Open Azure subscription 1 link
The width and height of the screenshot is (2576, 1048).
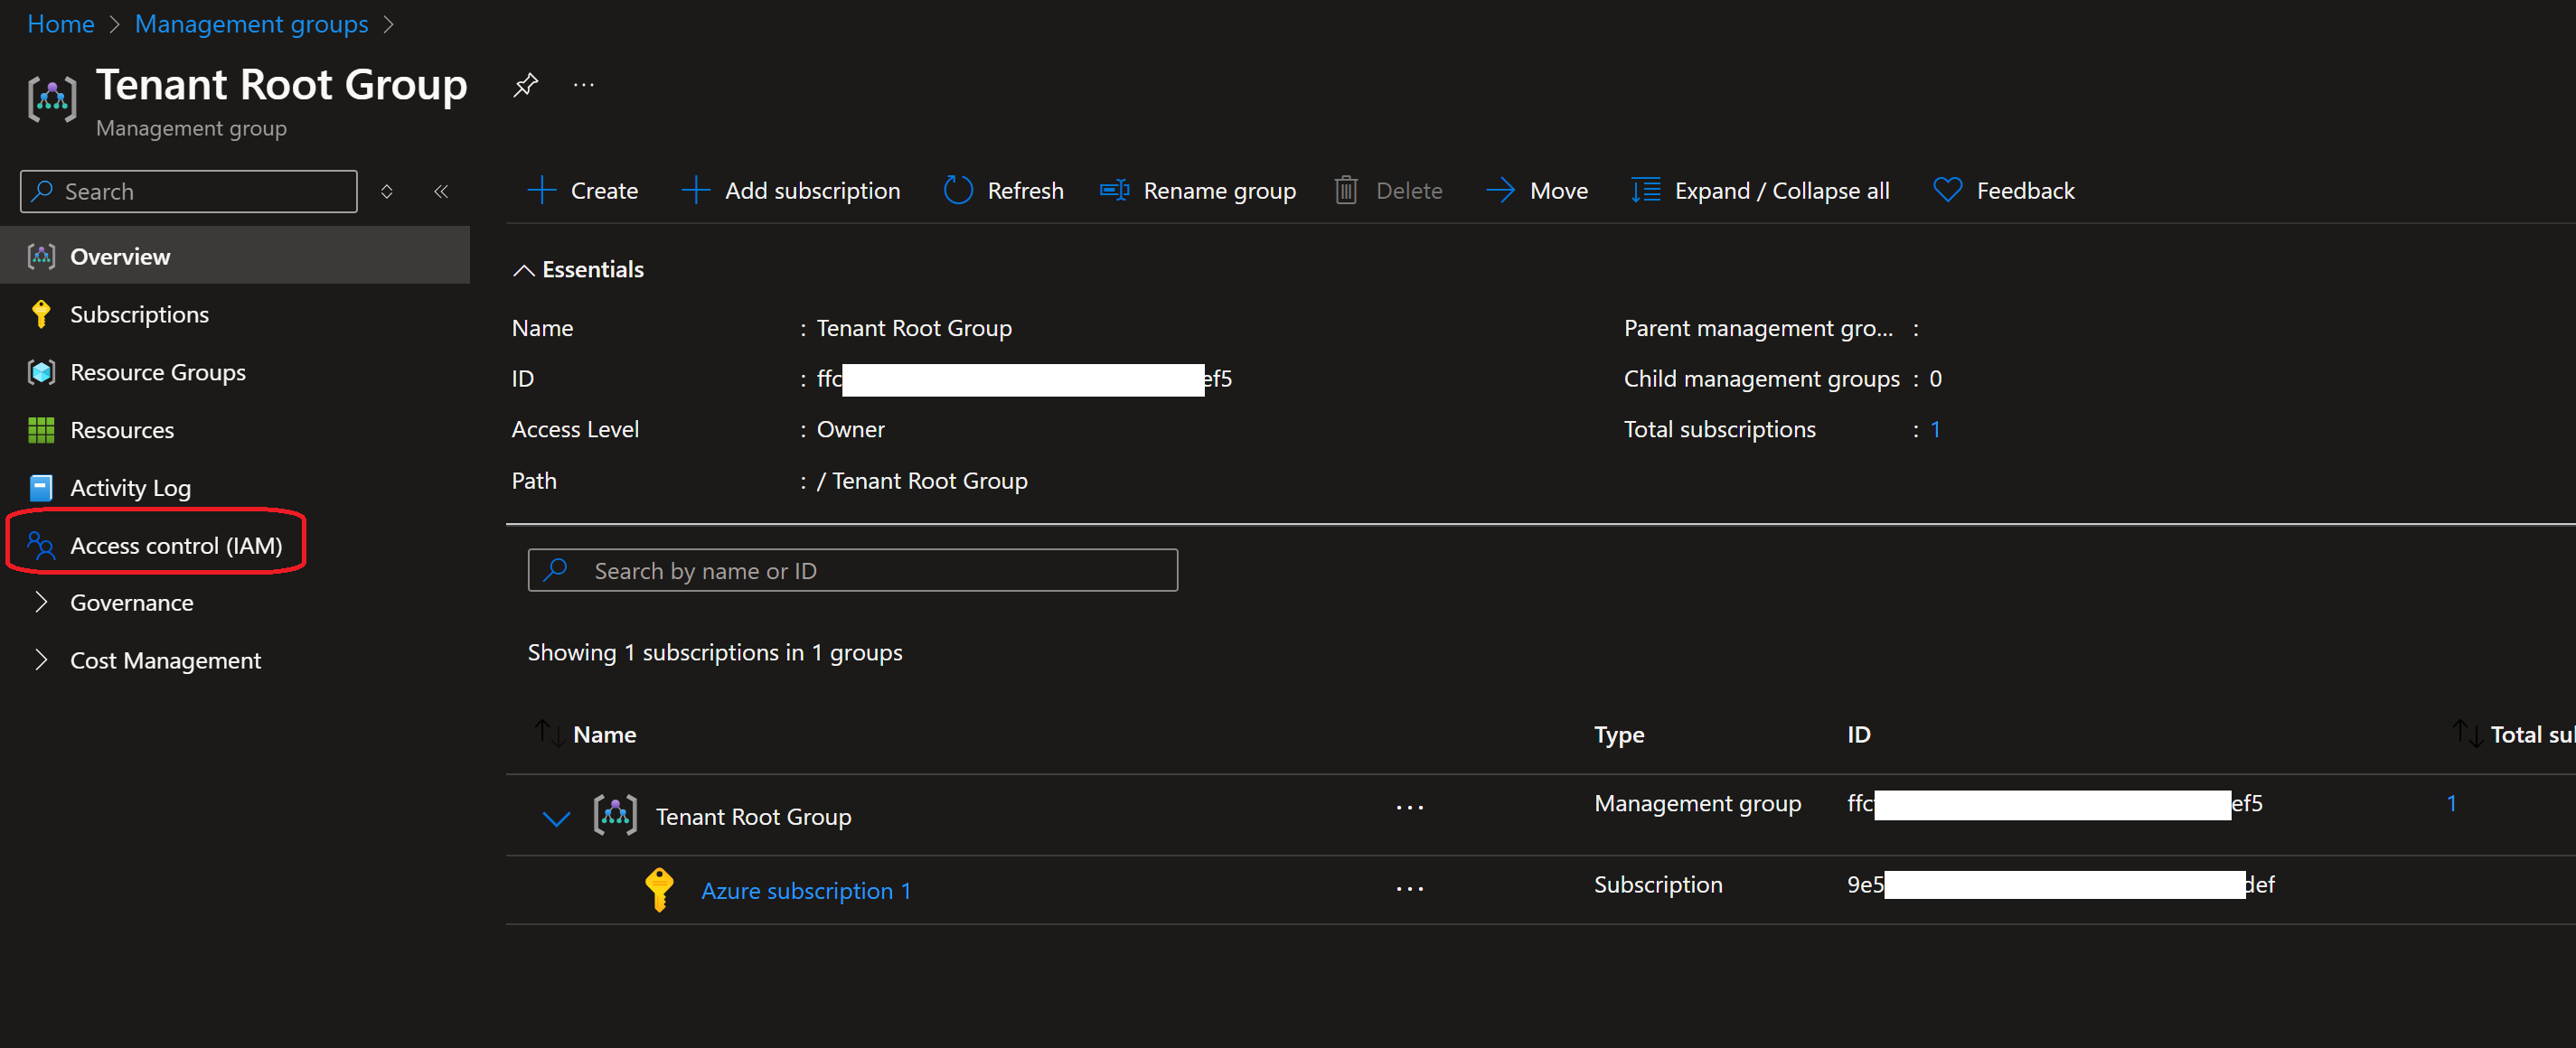[805, 890]
